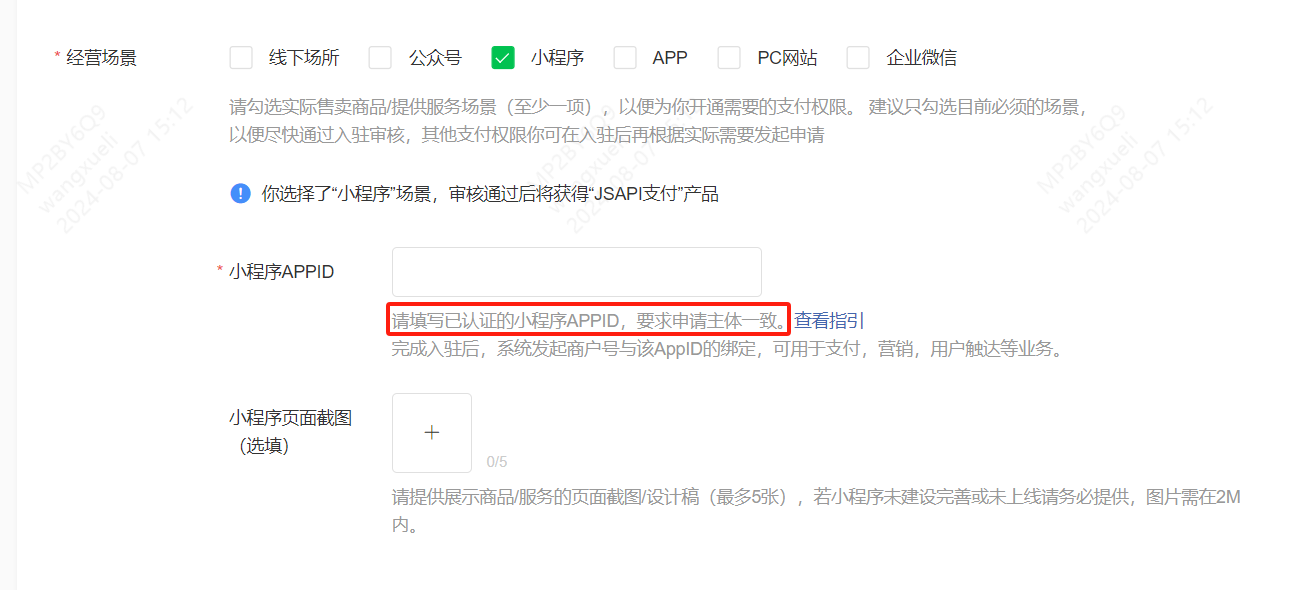
Task: Focus the 小程序APPID input field
Action: pyautogui.click(x=577, y=272)
